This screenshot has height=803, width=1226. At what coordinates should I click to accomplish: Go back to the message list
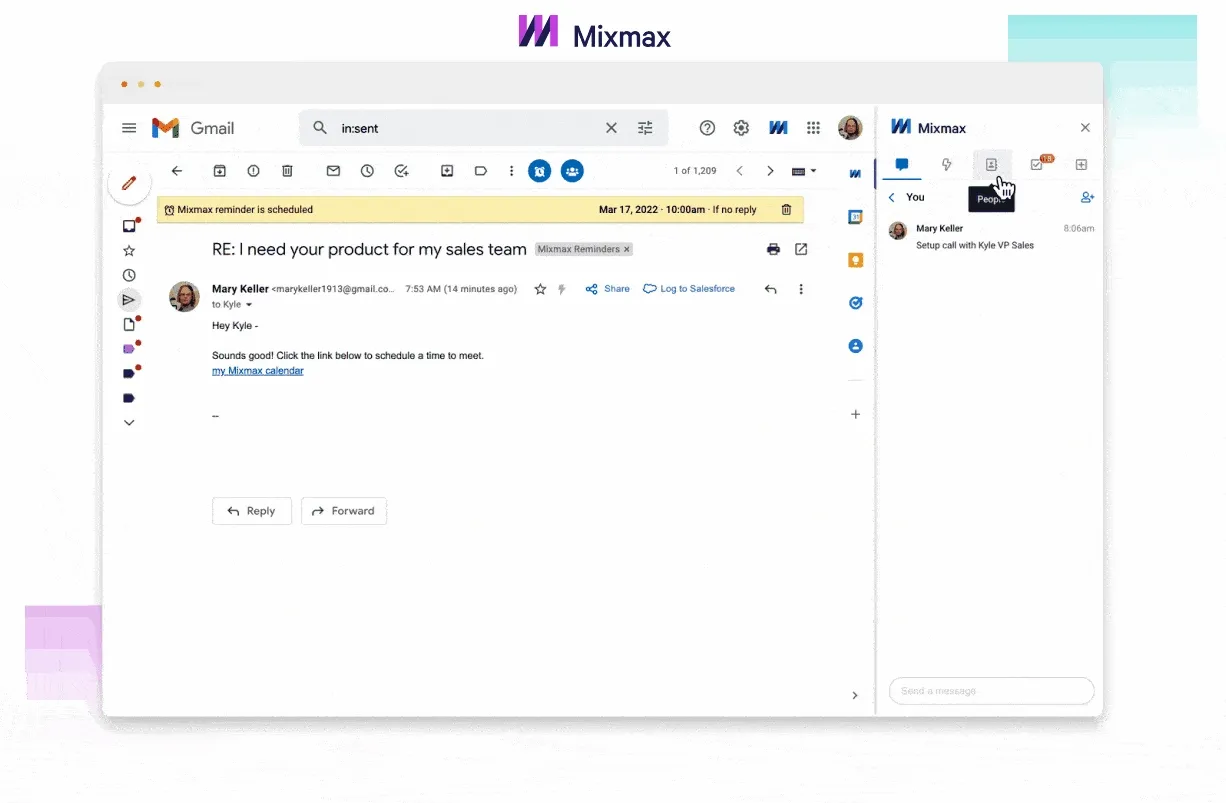tap(177, 171)
